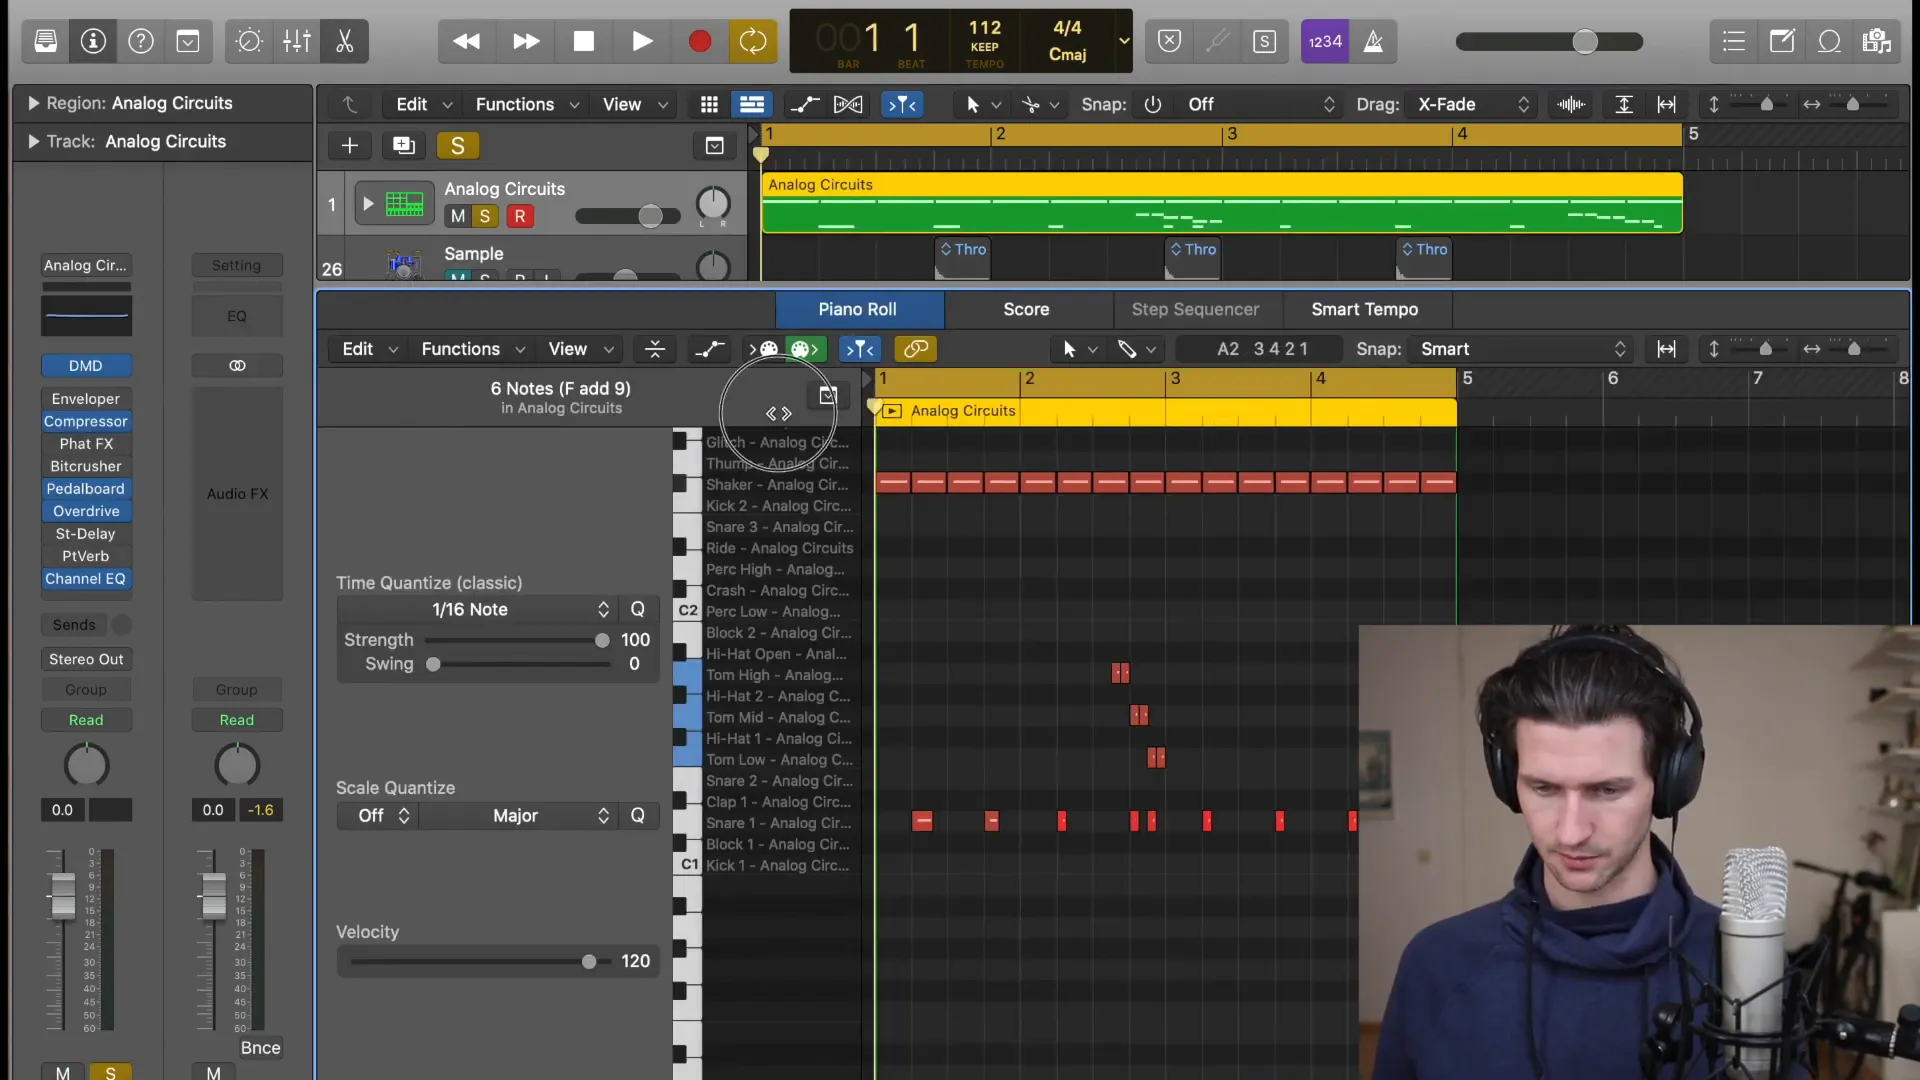The height and width of the screenshot is (1080, 1920).
Task: Expand the Track: Analog Circuits inspector
Action: tap(34, 141)
